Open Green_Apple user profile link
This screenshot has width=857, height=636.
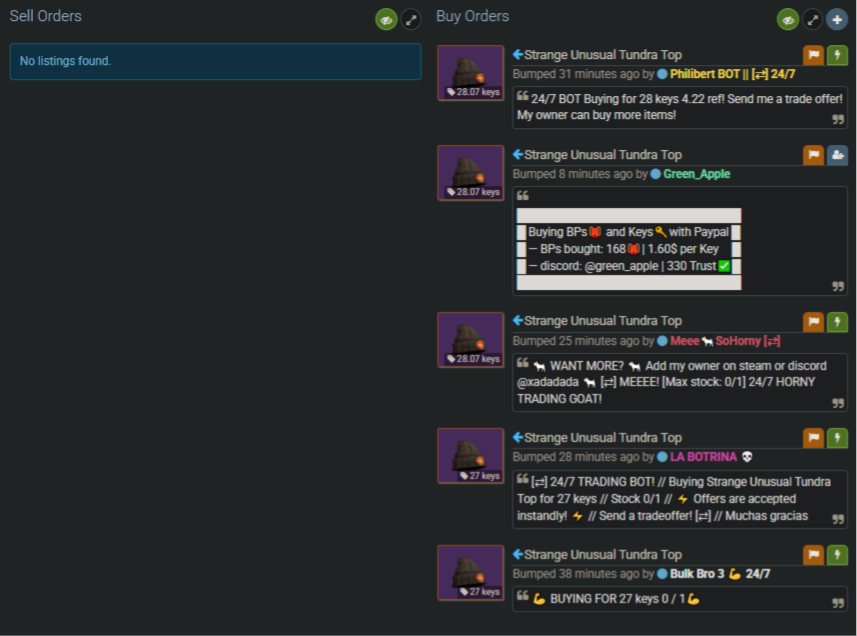point(696,174)
